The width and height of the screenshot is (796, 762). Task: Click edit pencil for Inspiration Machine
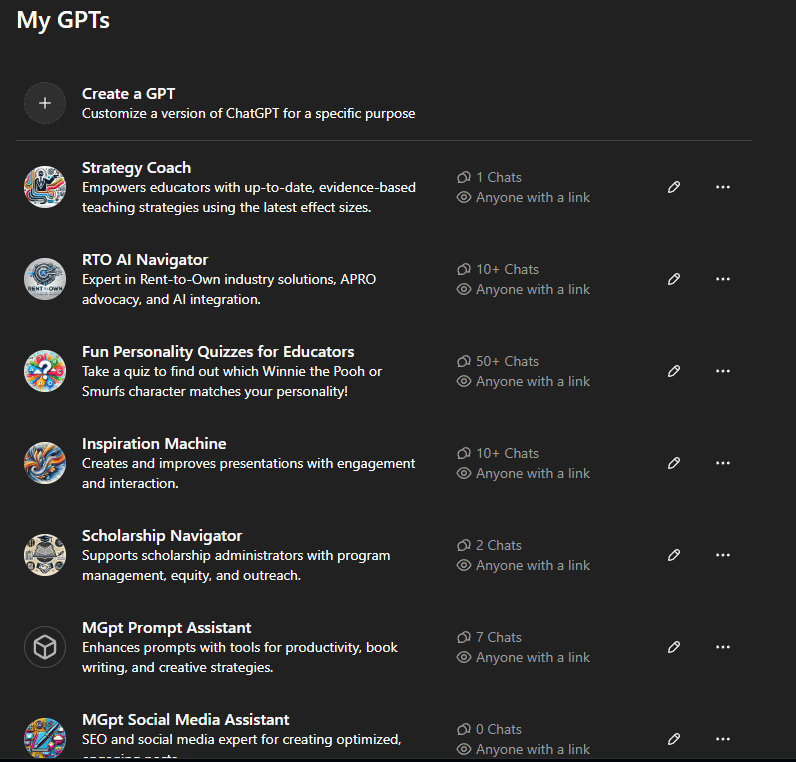point(674,463)
